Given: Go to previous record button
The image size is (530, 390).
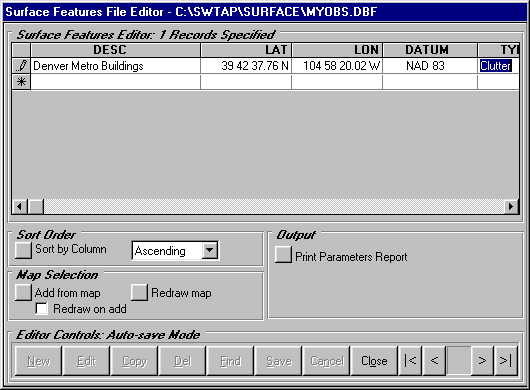Looking at the screenshot, I should [x=434, y=361].
